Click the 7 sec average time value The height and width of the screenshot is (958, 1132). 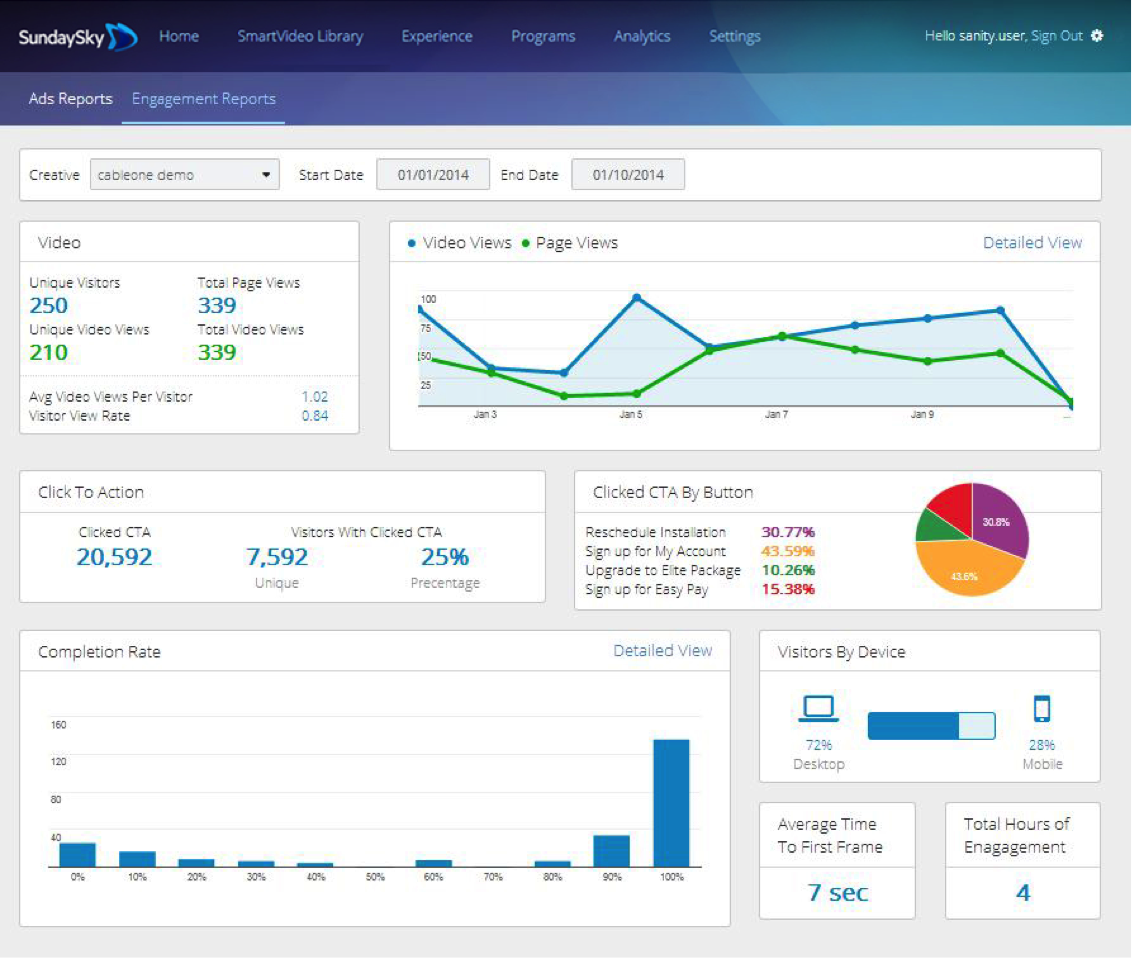point(837,892)
